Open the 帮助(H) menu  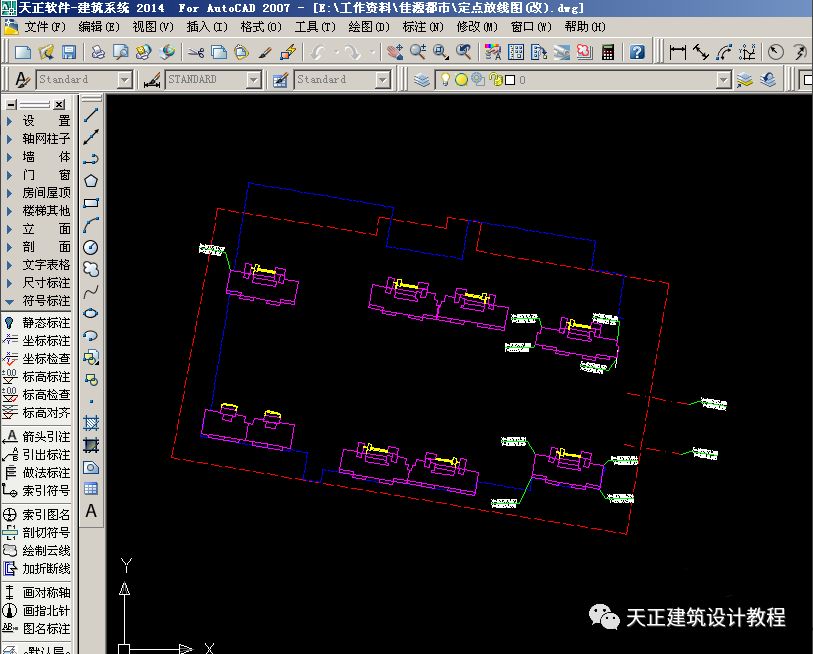coord(585,26)
